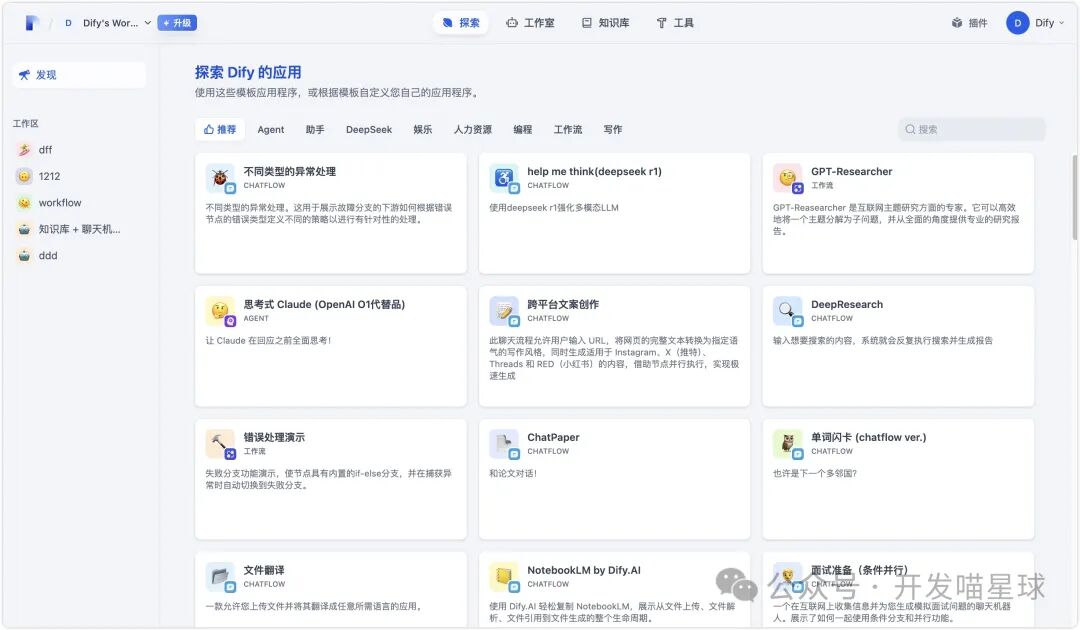Viewport: 1080px width, 630px height.
Task: Click the 工作区 section label
Action: click(x=25, y=123)
